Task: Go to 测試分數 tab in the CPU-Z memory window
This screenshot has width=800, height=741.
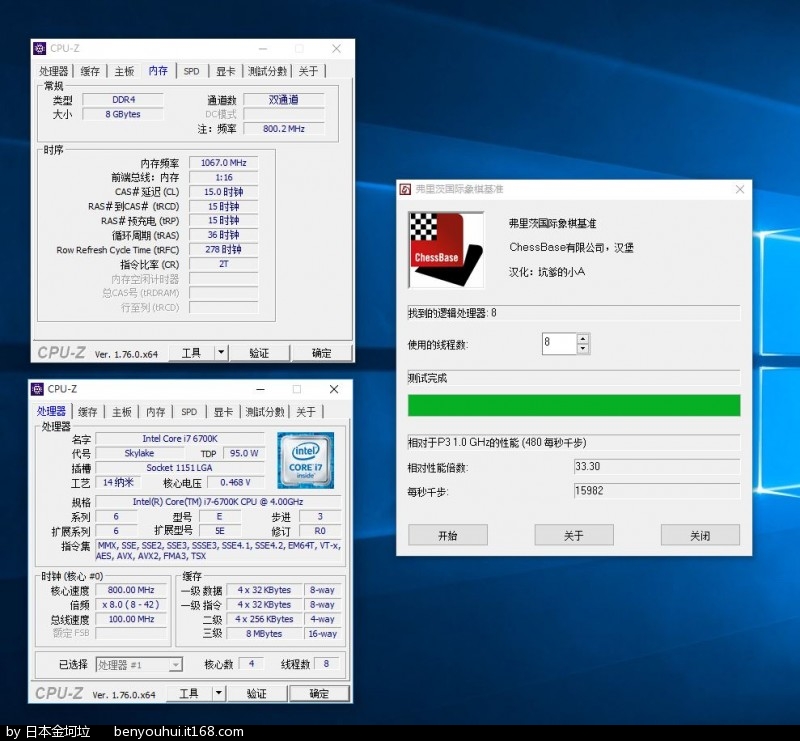Action: pos(267,71)
